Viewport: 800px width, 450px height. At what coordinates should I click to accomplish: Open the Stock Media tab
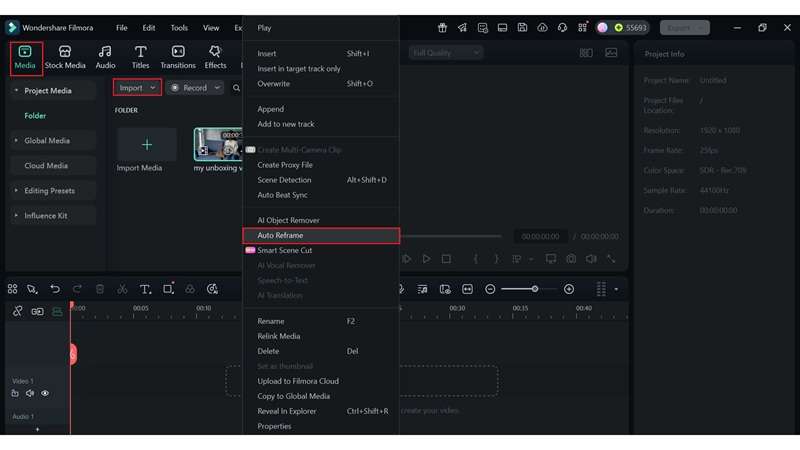(65, 58)
